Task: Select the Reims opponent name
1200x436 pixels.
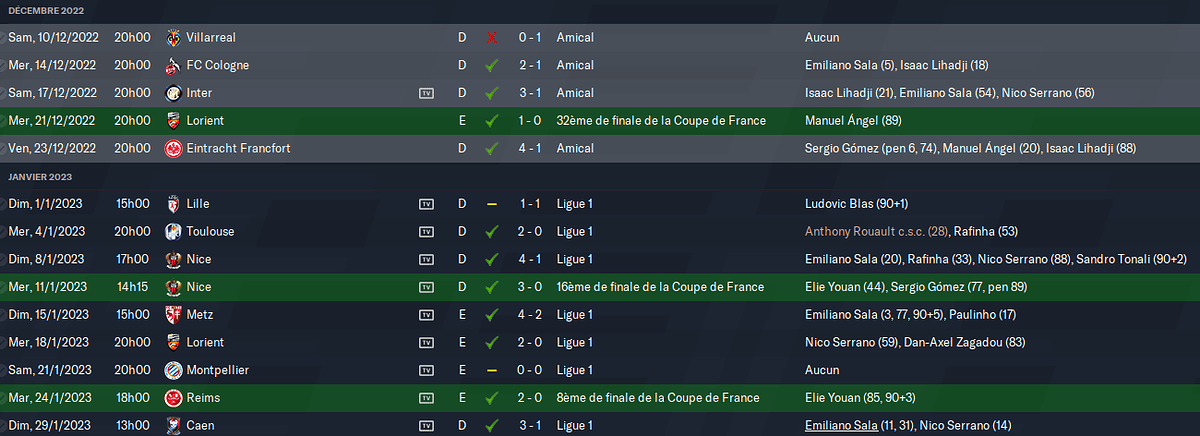Action: [204, 398]
